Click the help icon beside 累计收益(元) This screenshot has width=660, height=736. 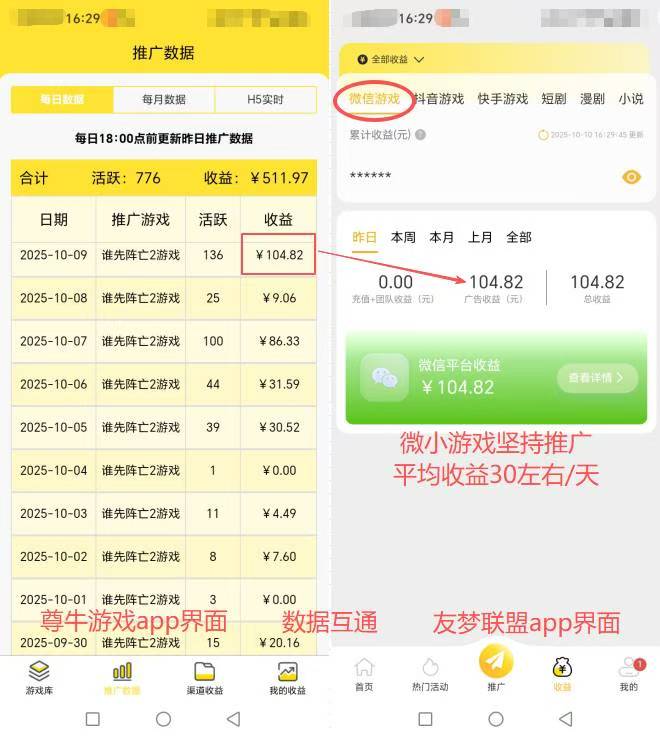tap(421, 135)
